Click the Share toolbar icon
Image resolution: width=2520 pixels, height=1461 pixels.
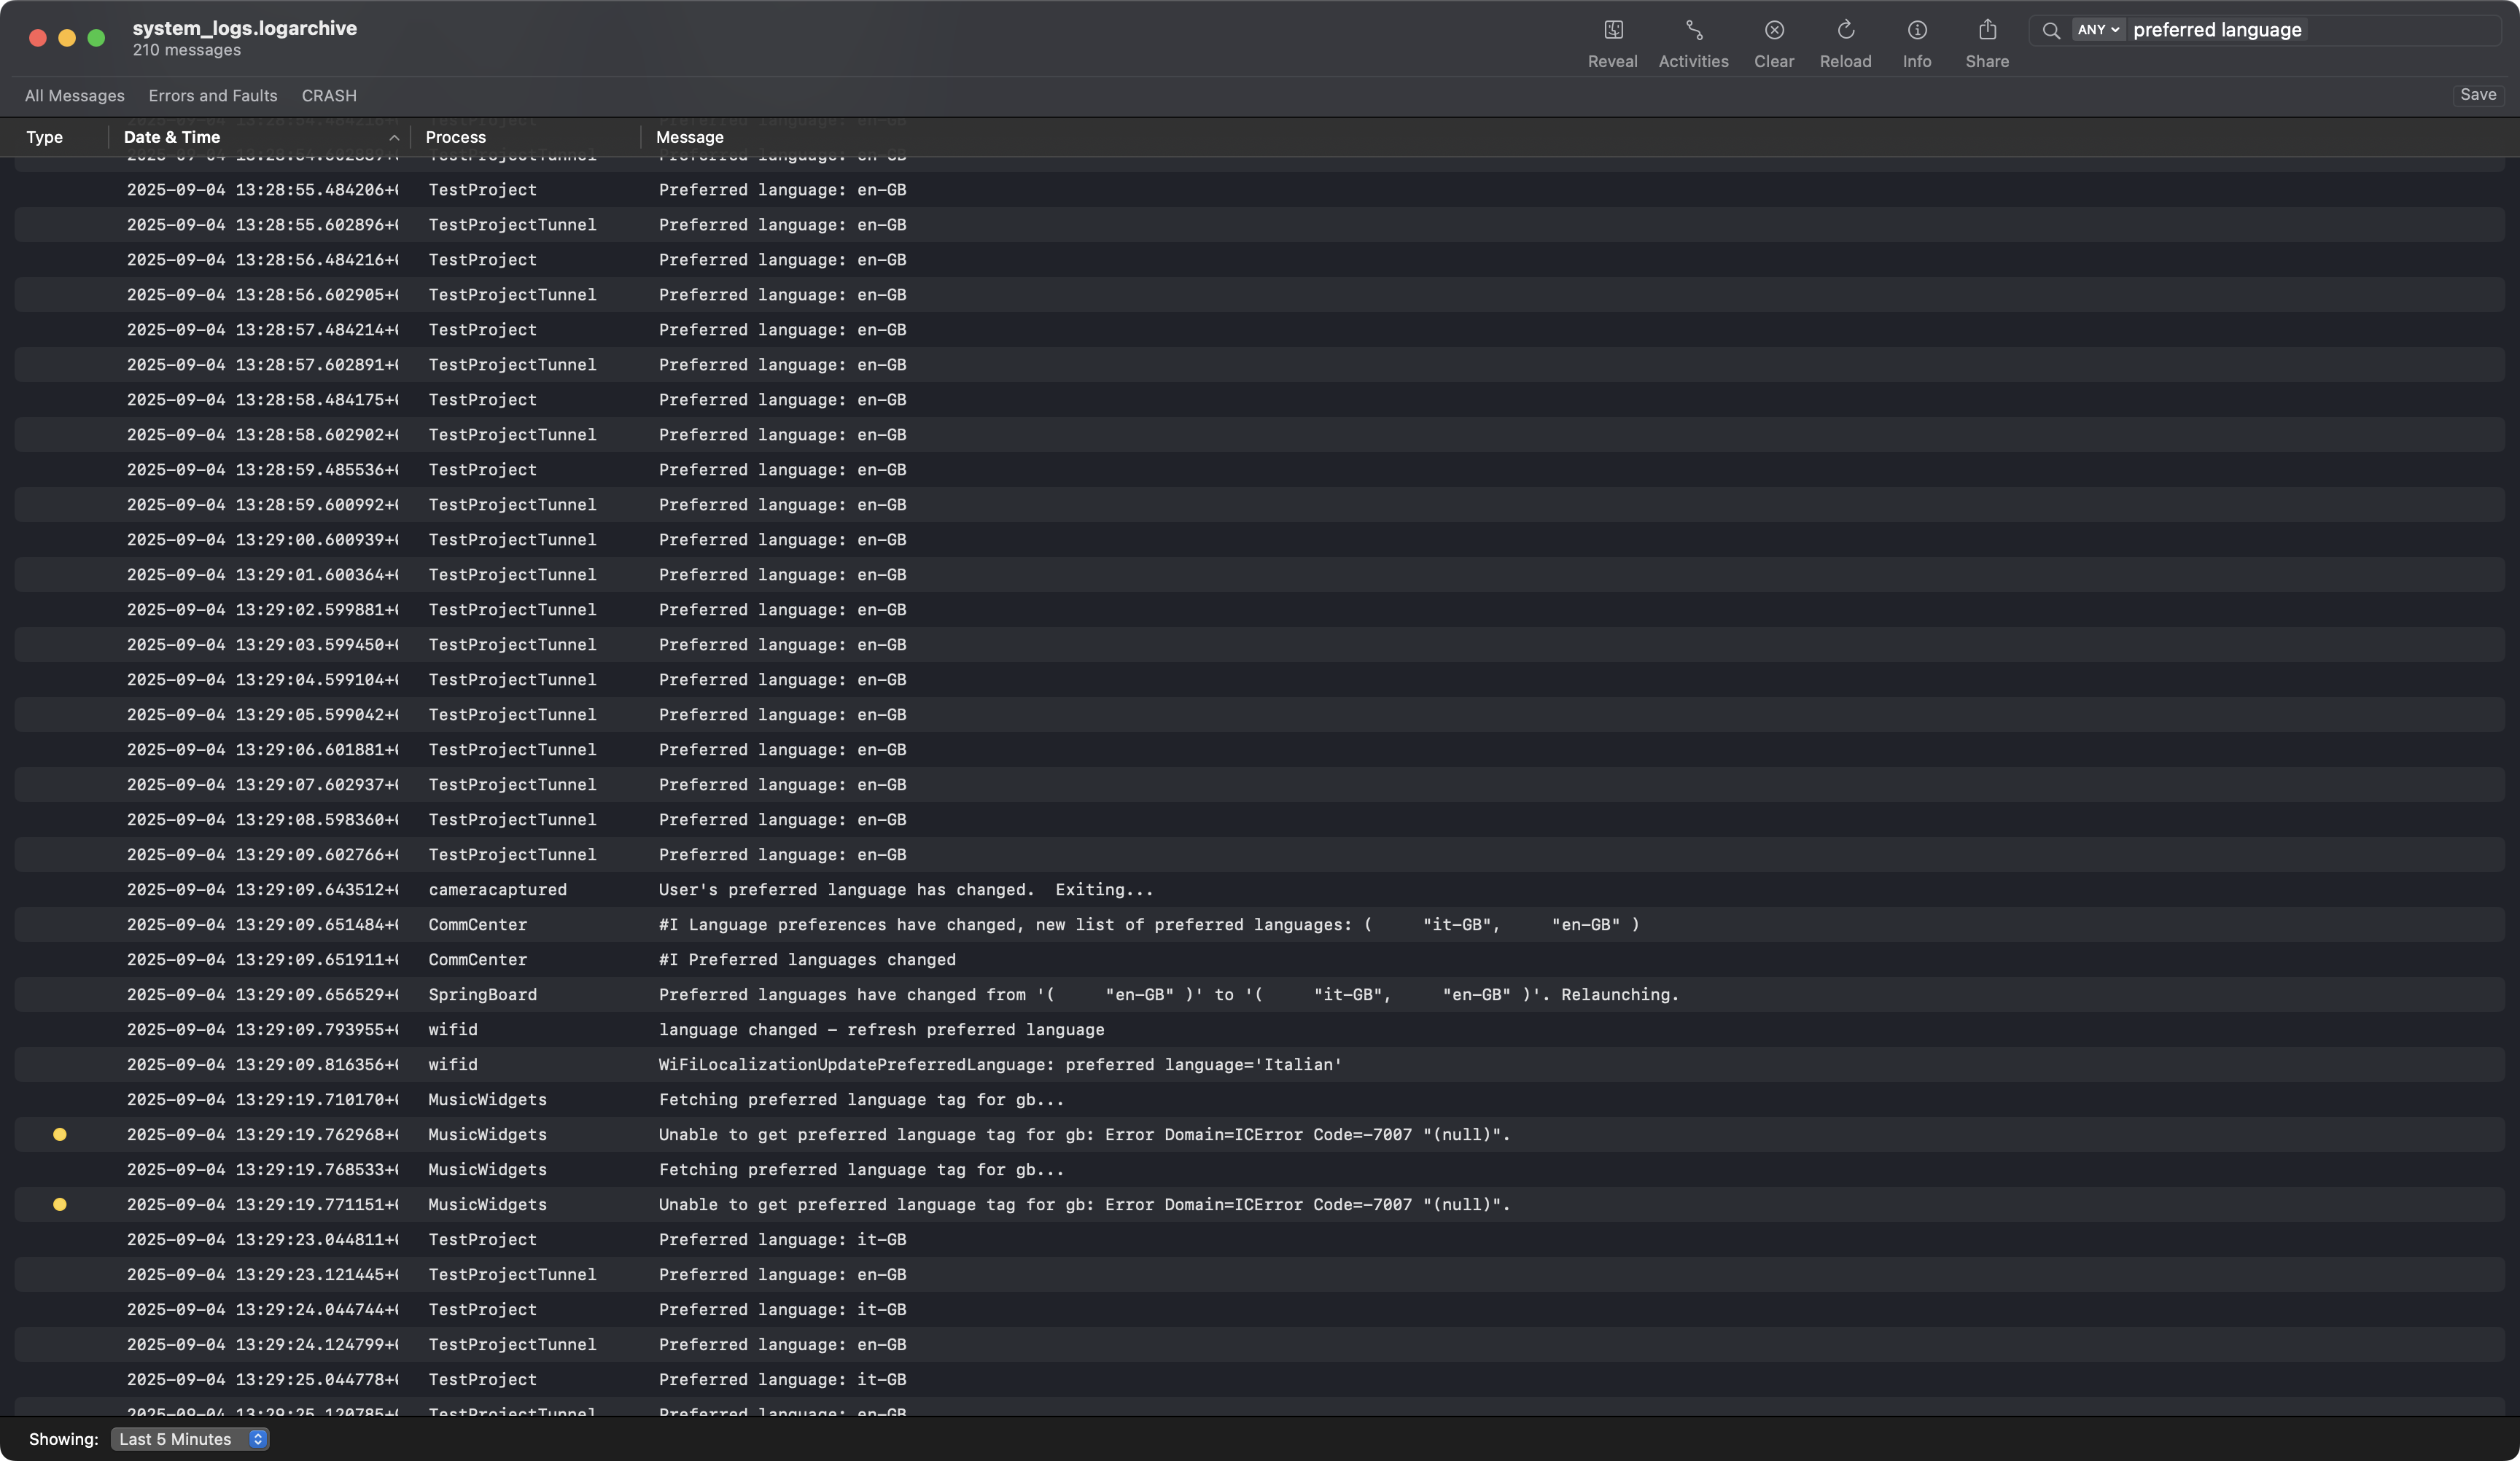coord(1987,30)
